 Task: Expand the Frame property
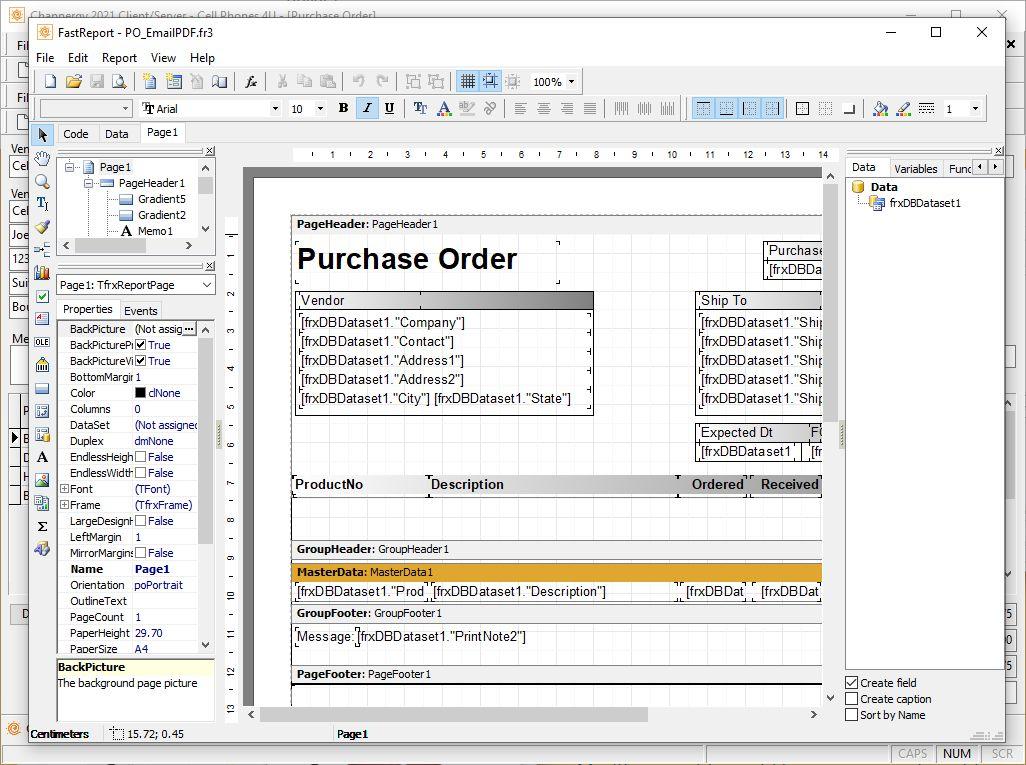pyautogui.click(x=64, y=505)
